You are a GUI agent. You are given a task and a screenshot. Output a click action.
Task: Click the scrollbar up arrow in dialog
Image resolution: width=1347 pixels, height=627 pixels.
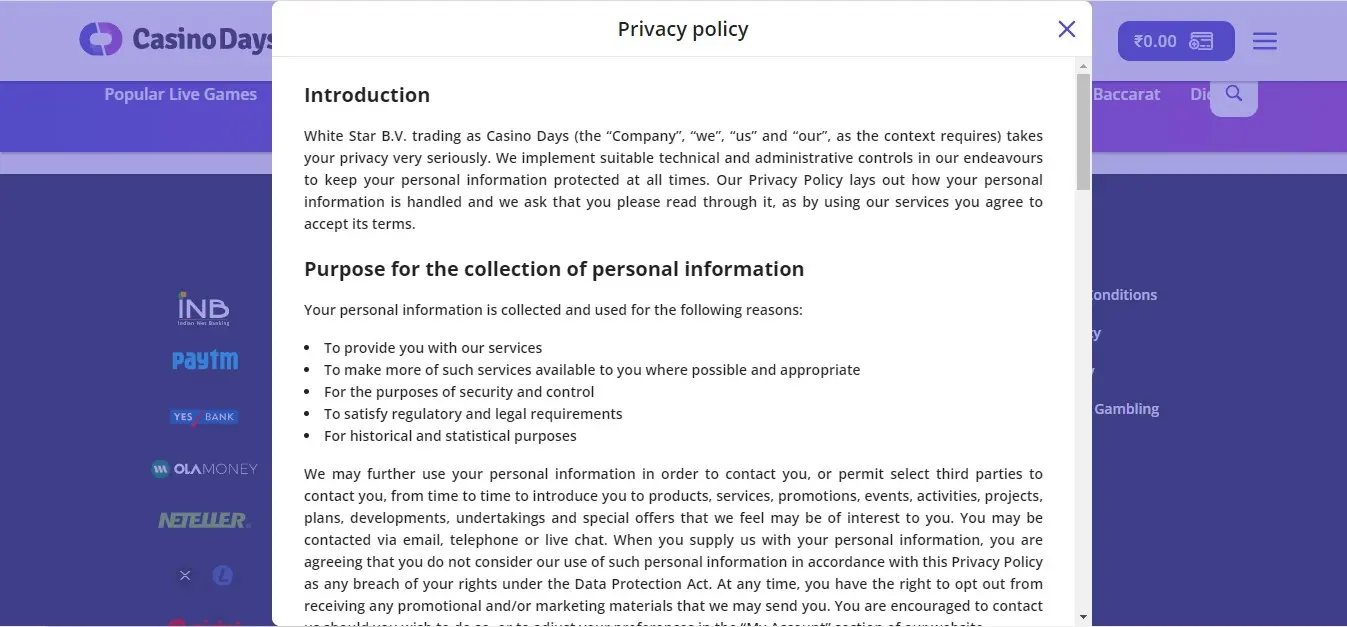pyautogui.click(x=1083, y=66)
